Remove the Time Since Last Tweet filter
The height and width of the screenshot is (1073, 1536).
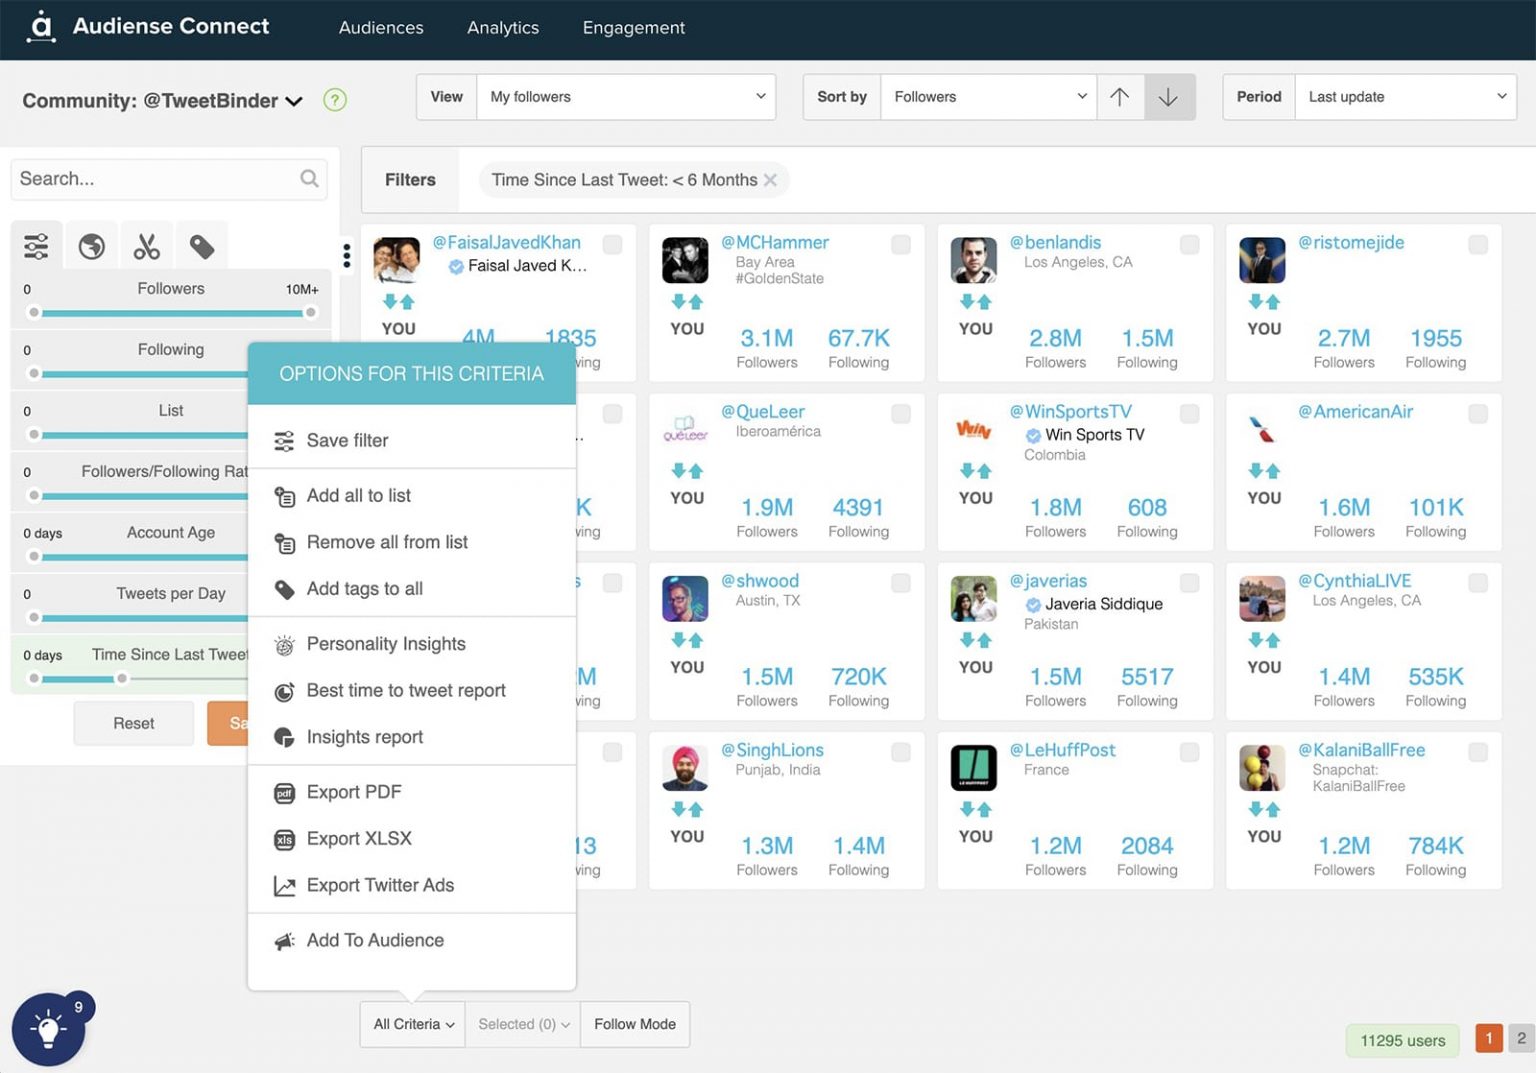770,180
